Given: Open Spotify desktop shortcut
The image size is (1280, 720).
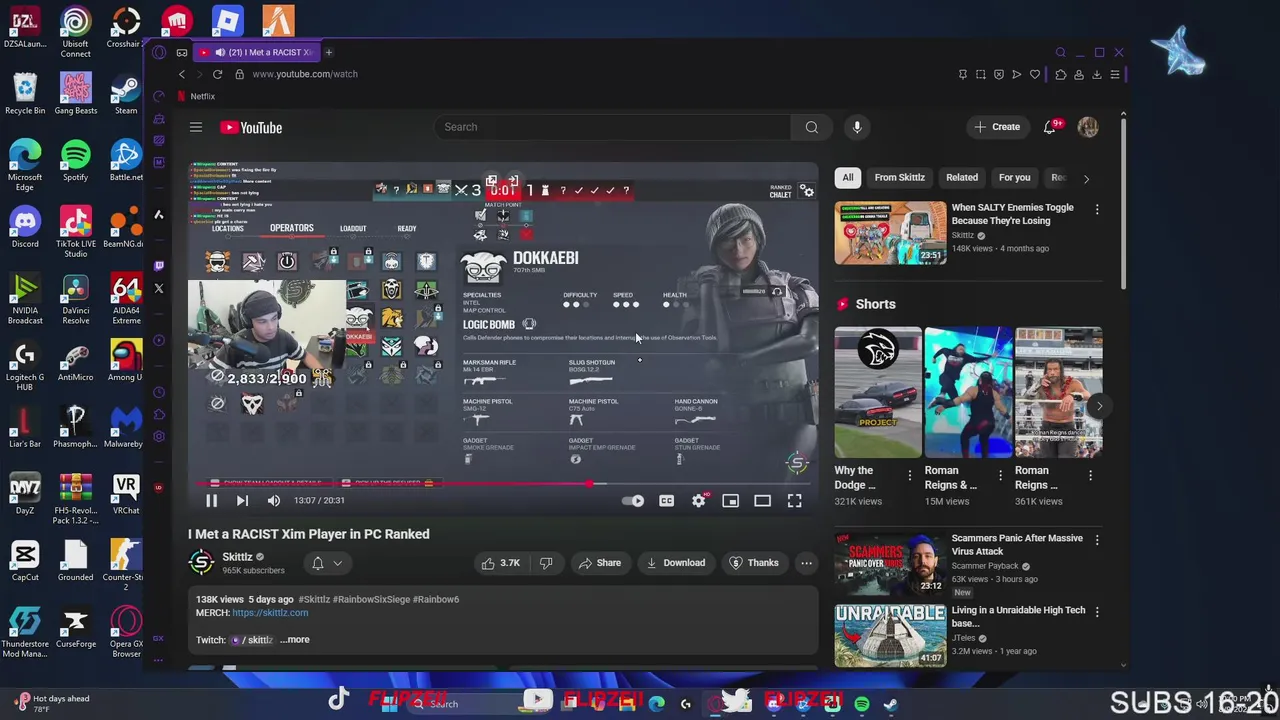Looking at the screenshot, I should tap(75, 162).
